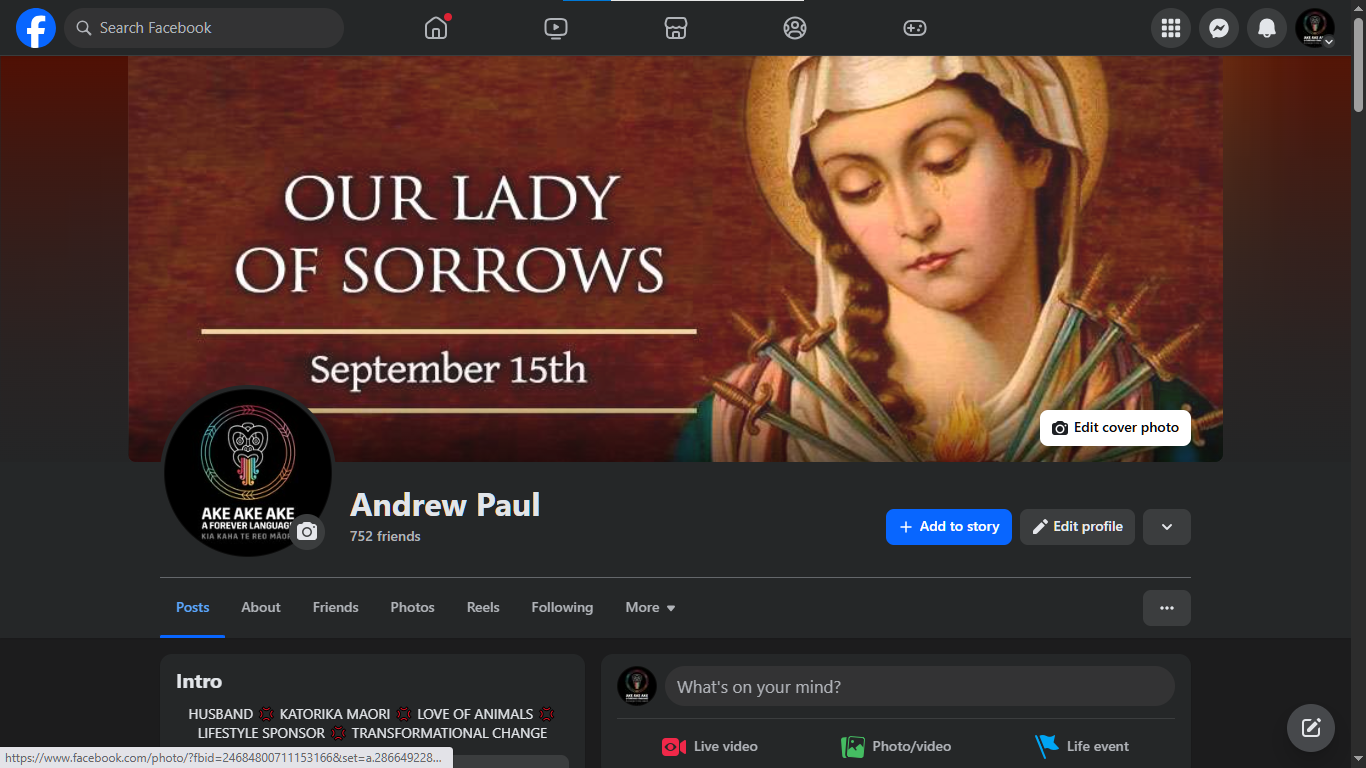This screenshot has height=768, width=1366.
Task: Open the Marketplace icon
Action: pyautogui.click(x=676, y=28)
